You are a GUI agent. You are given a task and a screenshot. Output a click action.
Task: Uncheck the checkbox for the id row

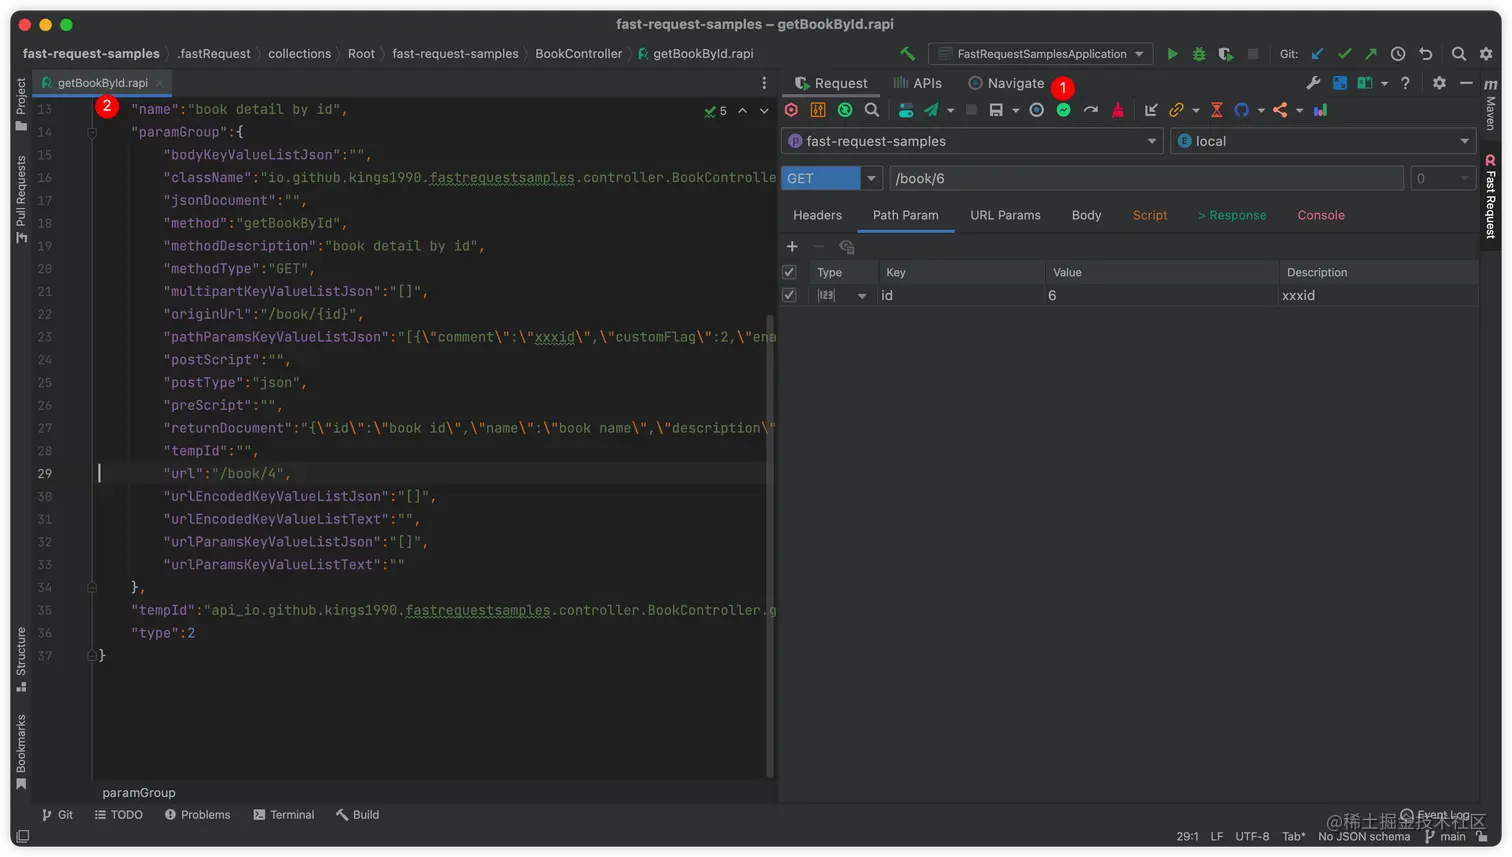tap(789, 295)
